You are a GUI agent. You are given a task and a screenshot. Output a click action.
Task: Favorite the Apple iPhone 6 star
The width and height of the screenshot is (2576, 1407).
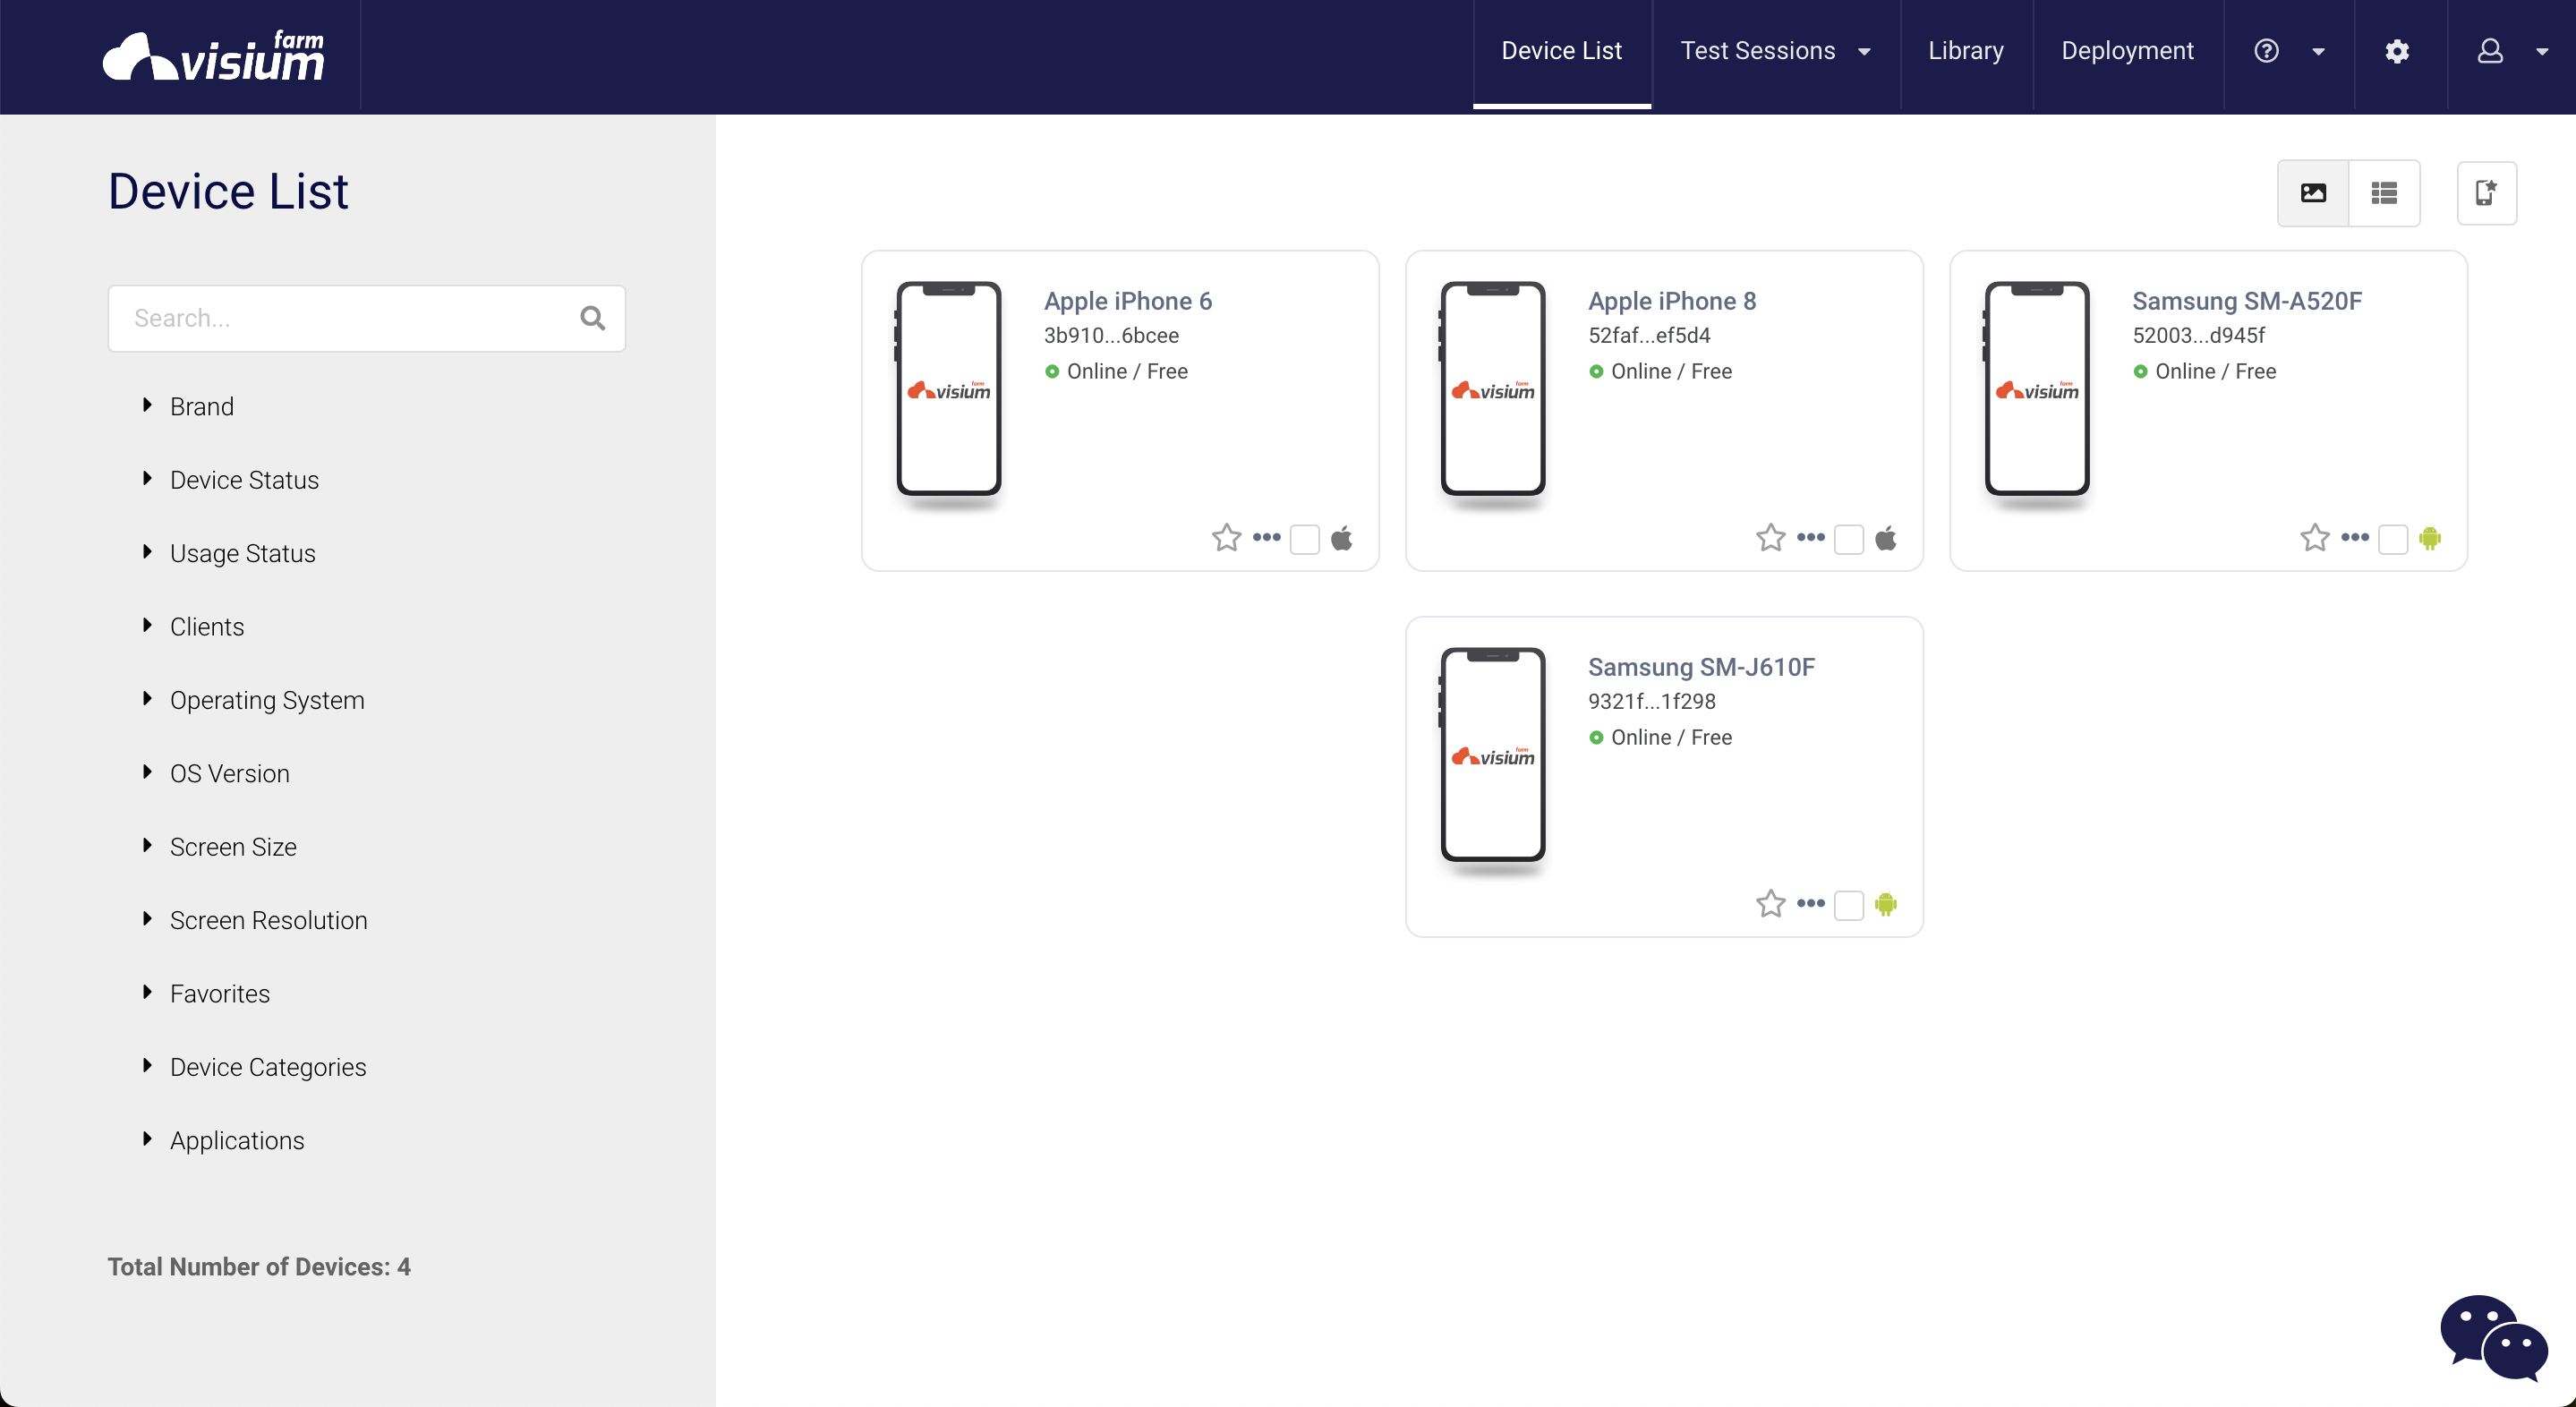(x=1226, y=538)
